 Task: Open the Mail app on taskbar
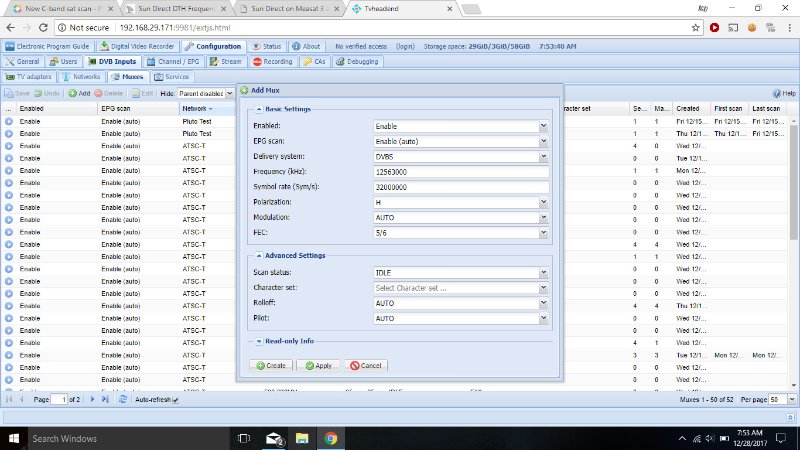click(x=274, y=438)
